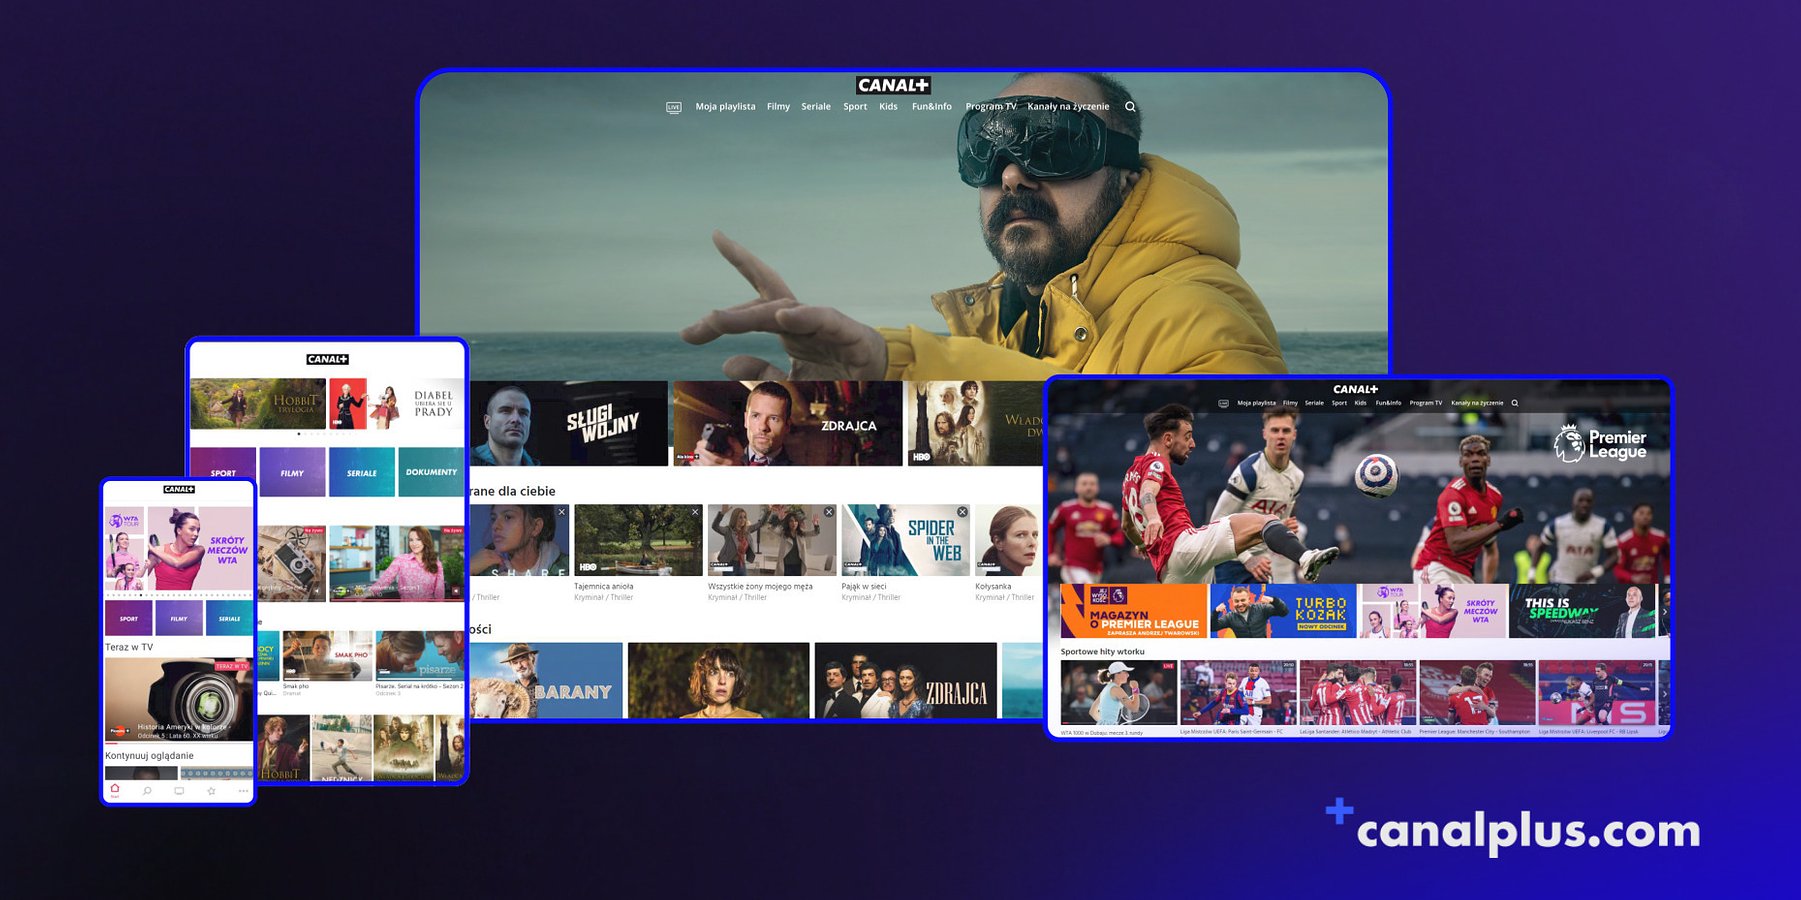This screenshot has height=900, width=1801.
Task: Open the Sługi Wojny banner thumbnail
Action: click(568, 423)
